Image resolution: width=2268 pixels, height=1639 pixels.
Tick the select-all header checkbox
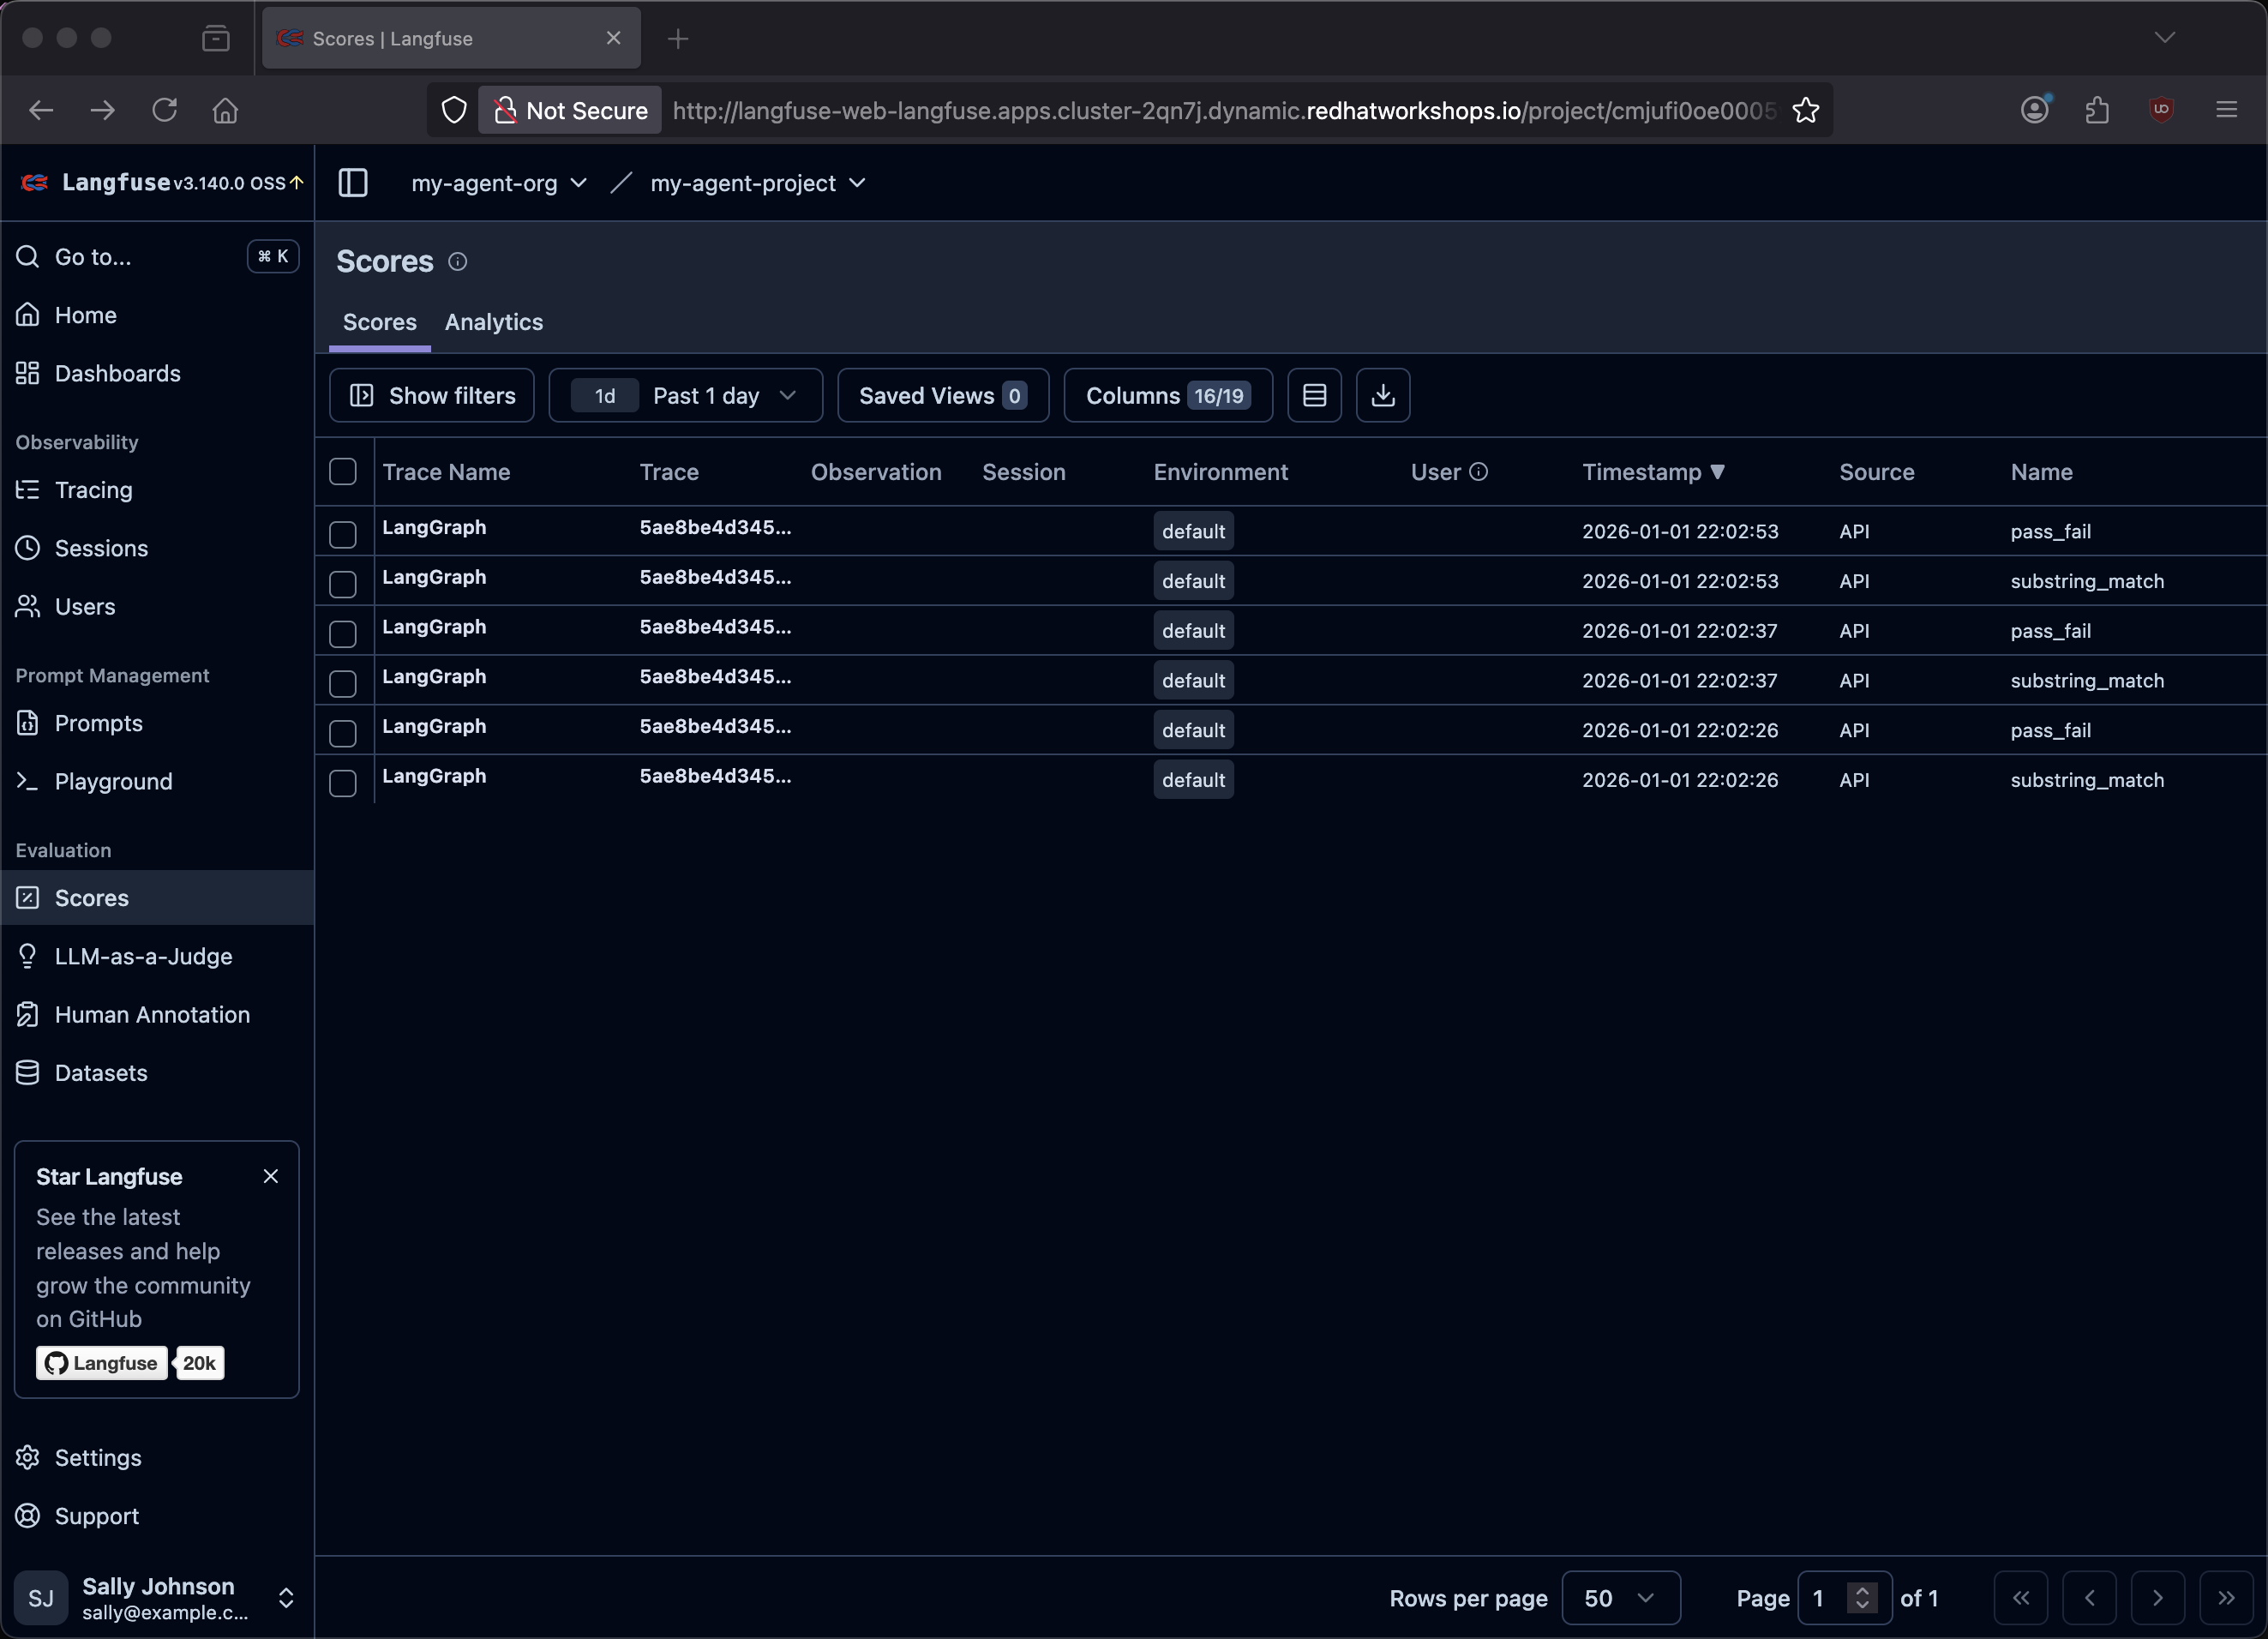click(x=343, y=472)
